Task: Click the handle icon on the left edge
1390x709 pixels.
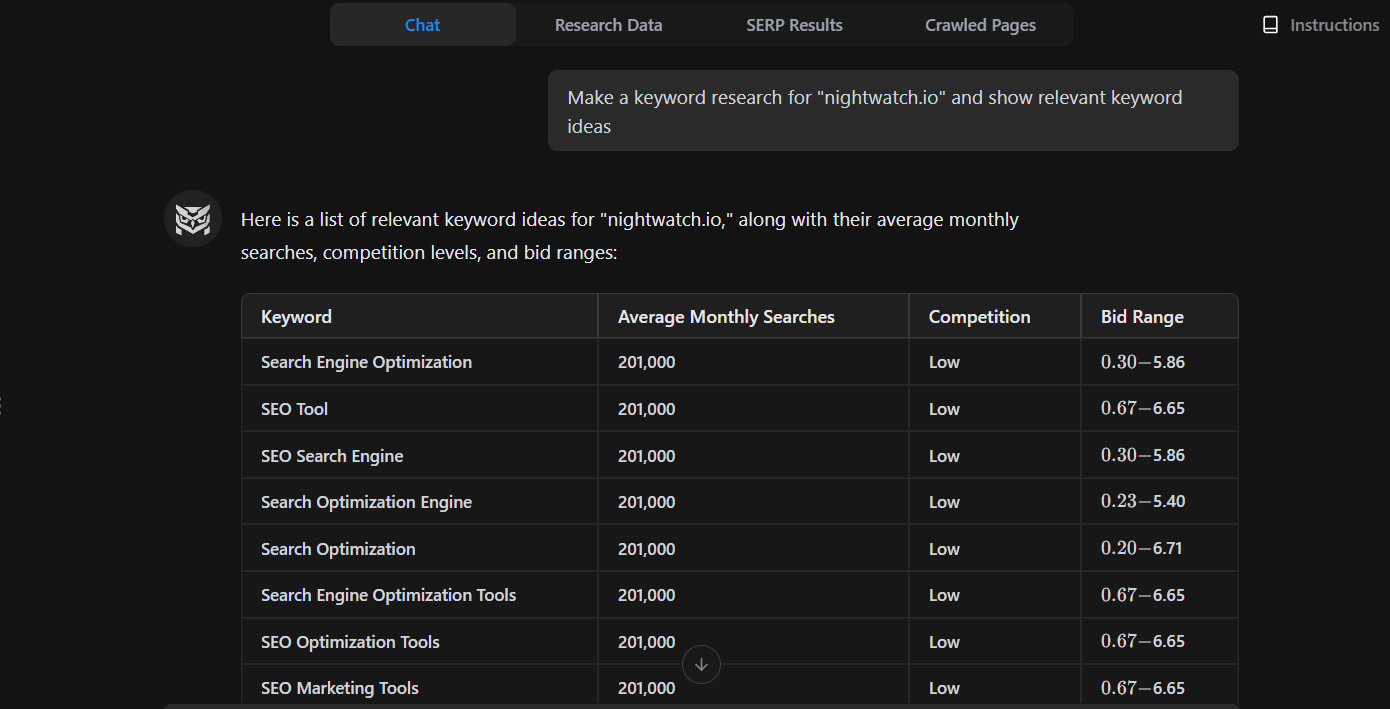Action: tap(3, 405)
